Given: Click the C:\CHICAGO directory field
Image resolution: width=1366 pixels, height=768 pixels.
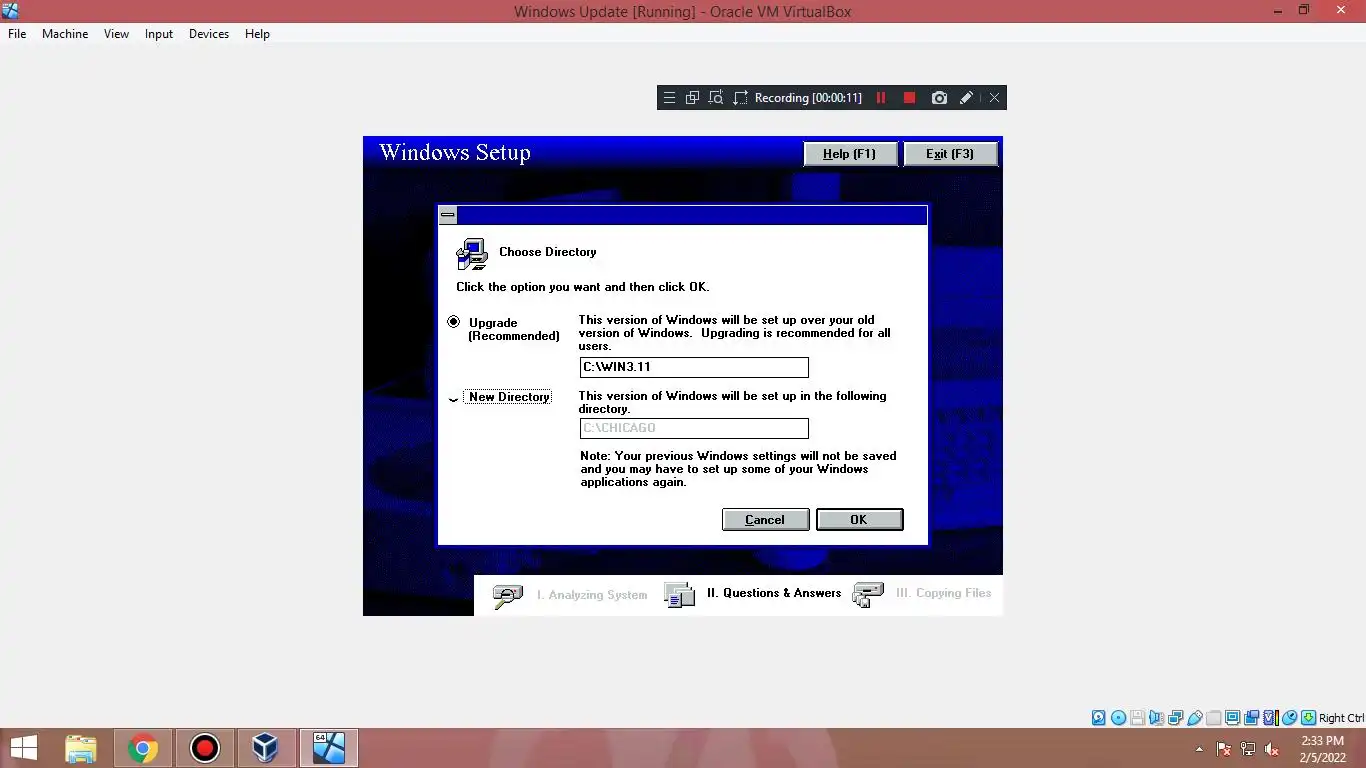Looking at the screenshot, I should [x=694, y=428].
